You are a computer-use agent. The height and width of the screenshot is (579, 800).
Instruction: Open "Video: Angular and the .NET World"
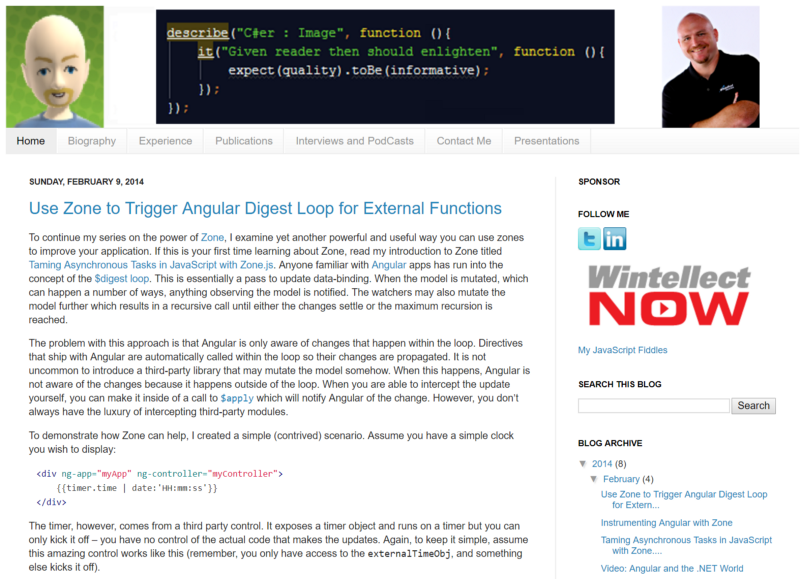pyautogui.click(x=674, y=570)
